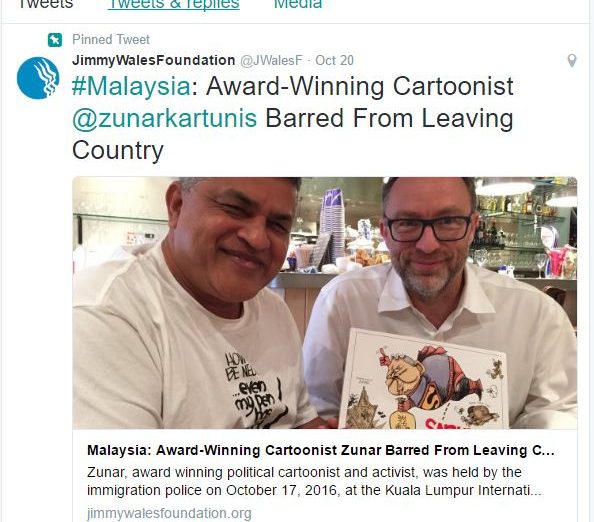594x522 pixels.
Task: Open the Oct 20 tweet timestamp
Action: point(335,61)
